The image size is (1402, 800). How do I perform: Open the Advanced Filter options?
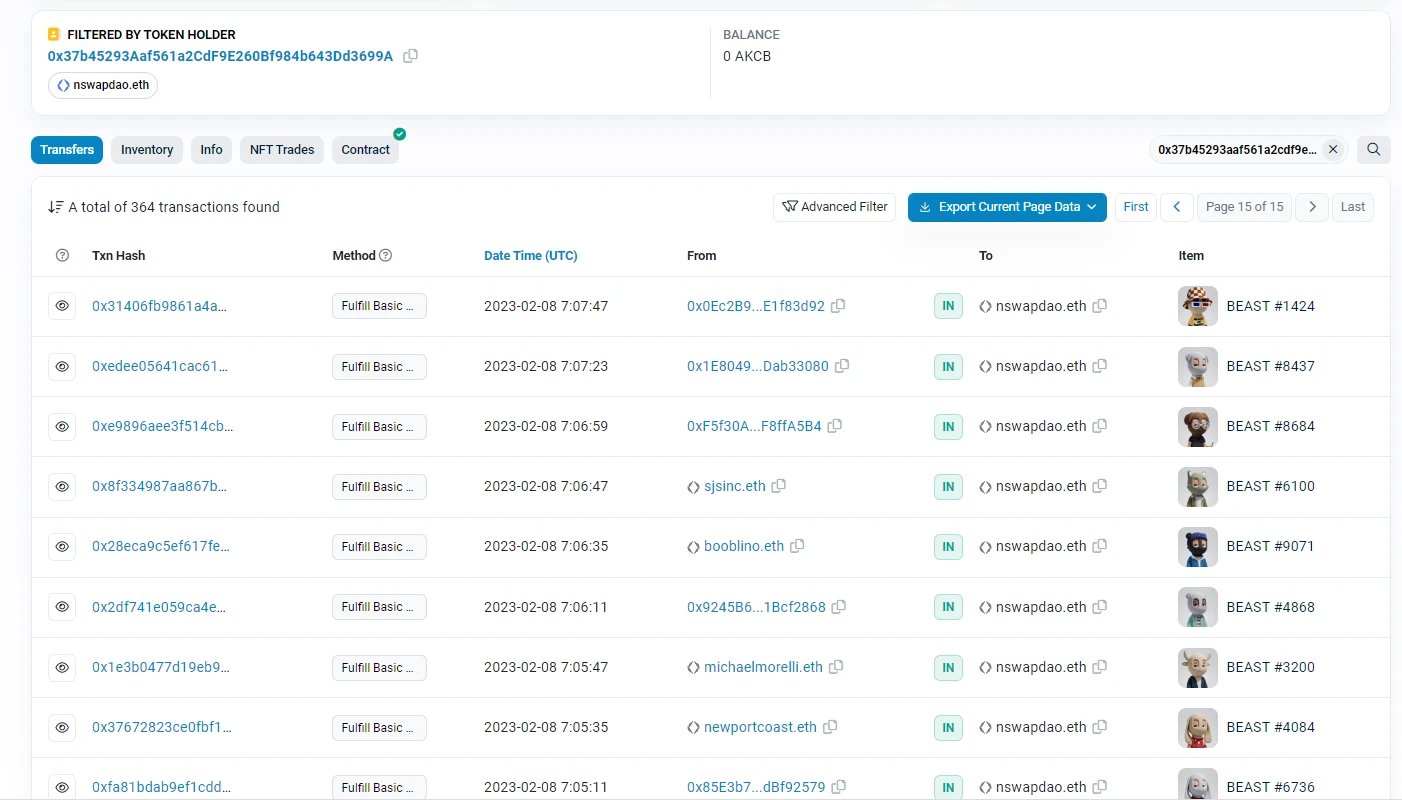834,207
